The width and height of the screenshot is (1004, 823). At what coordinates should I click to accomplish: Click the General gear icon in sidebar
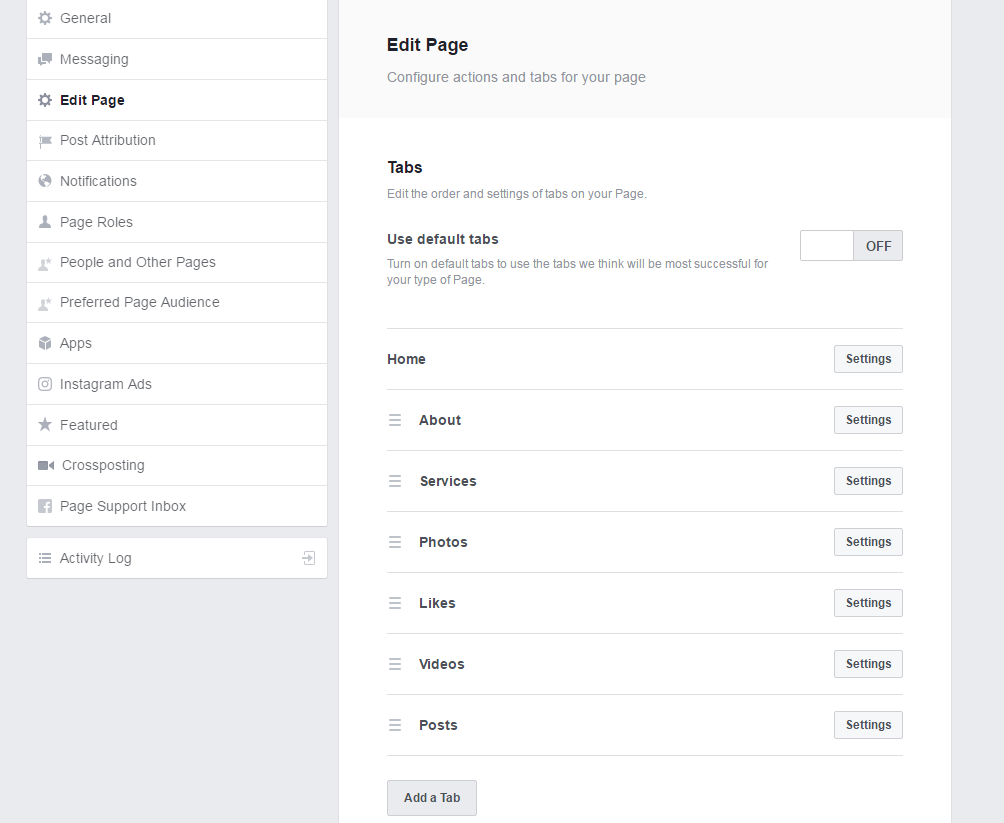[x=44, y=18]
